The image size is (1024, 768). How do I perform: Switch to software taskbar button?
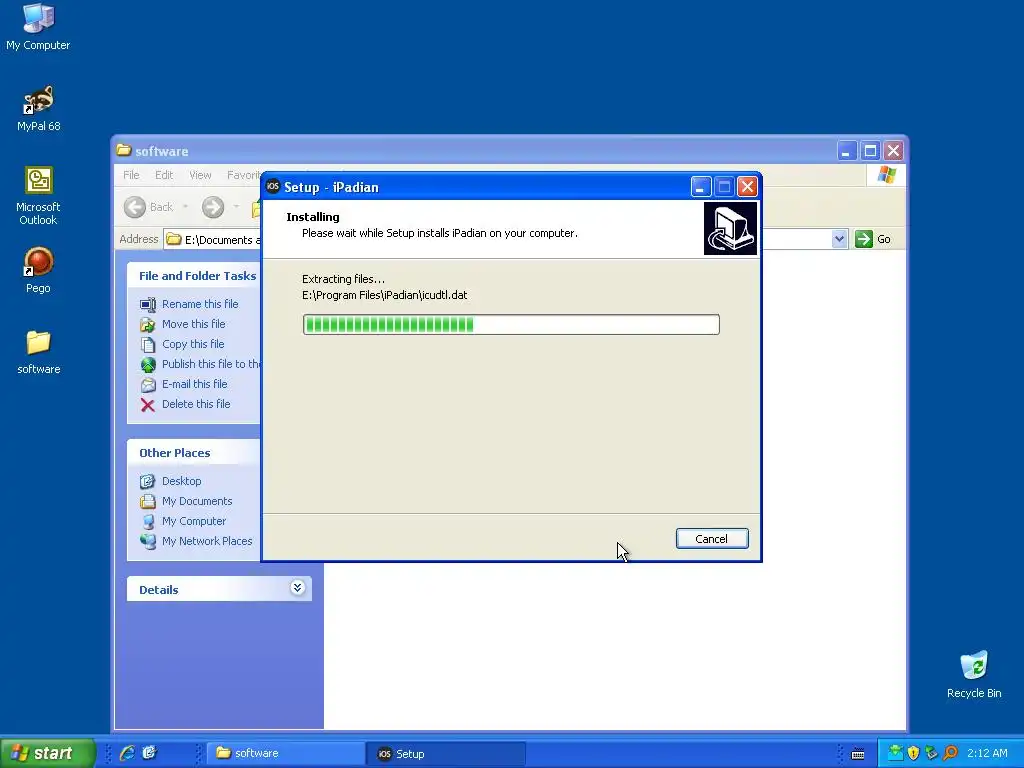click(285, 754)
